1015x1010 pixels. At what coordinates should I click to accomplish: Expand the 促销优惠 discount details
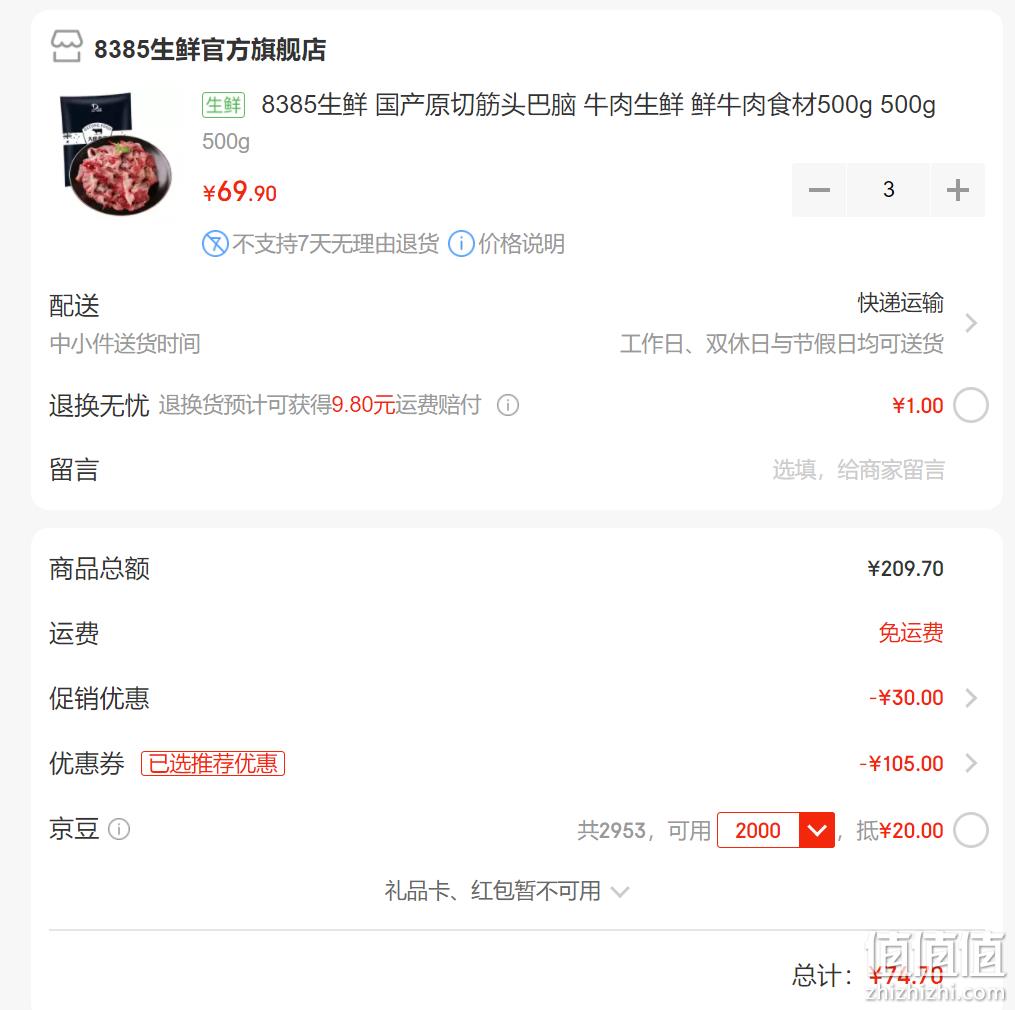pyautogui.click(x=970, y=698)
